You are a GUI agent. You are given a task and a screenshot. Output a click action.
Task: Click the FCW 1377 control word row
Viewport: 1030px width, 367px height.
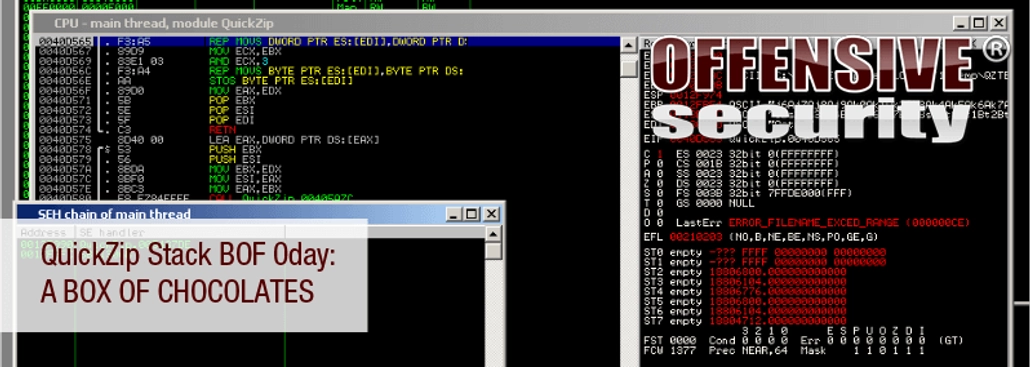[x=785, y=351]
